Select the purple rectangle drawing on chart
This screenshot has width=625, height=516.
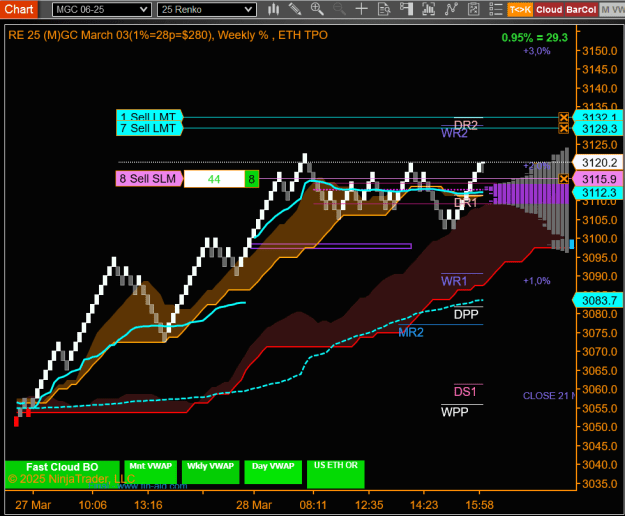[331, 246]
